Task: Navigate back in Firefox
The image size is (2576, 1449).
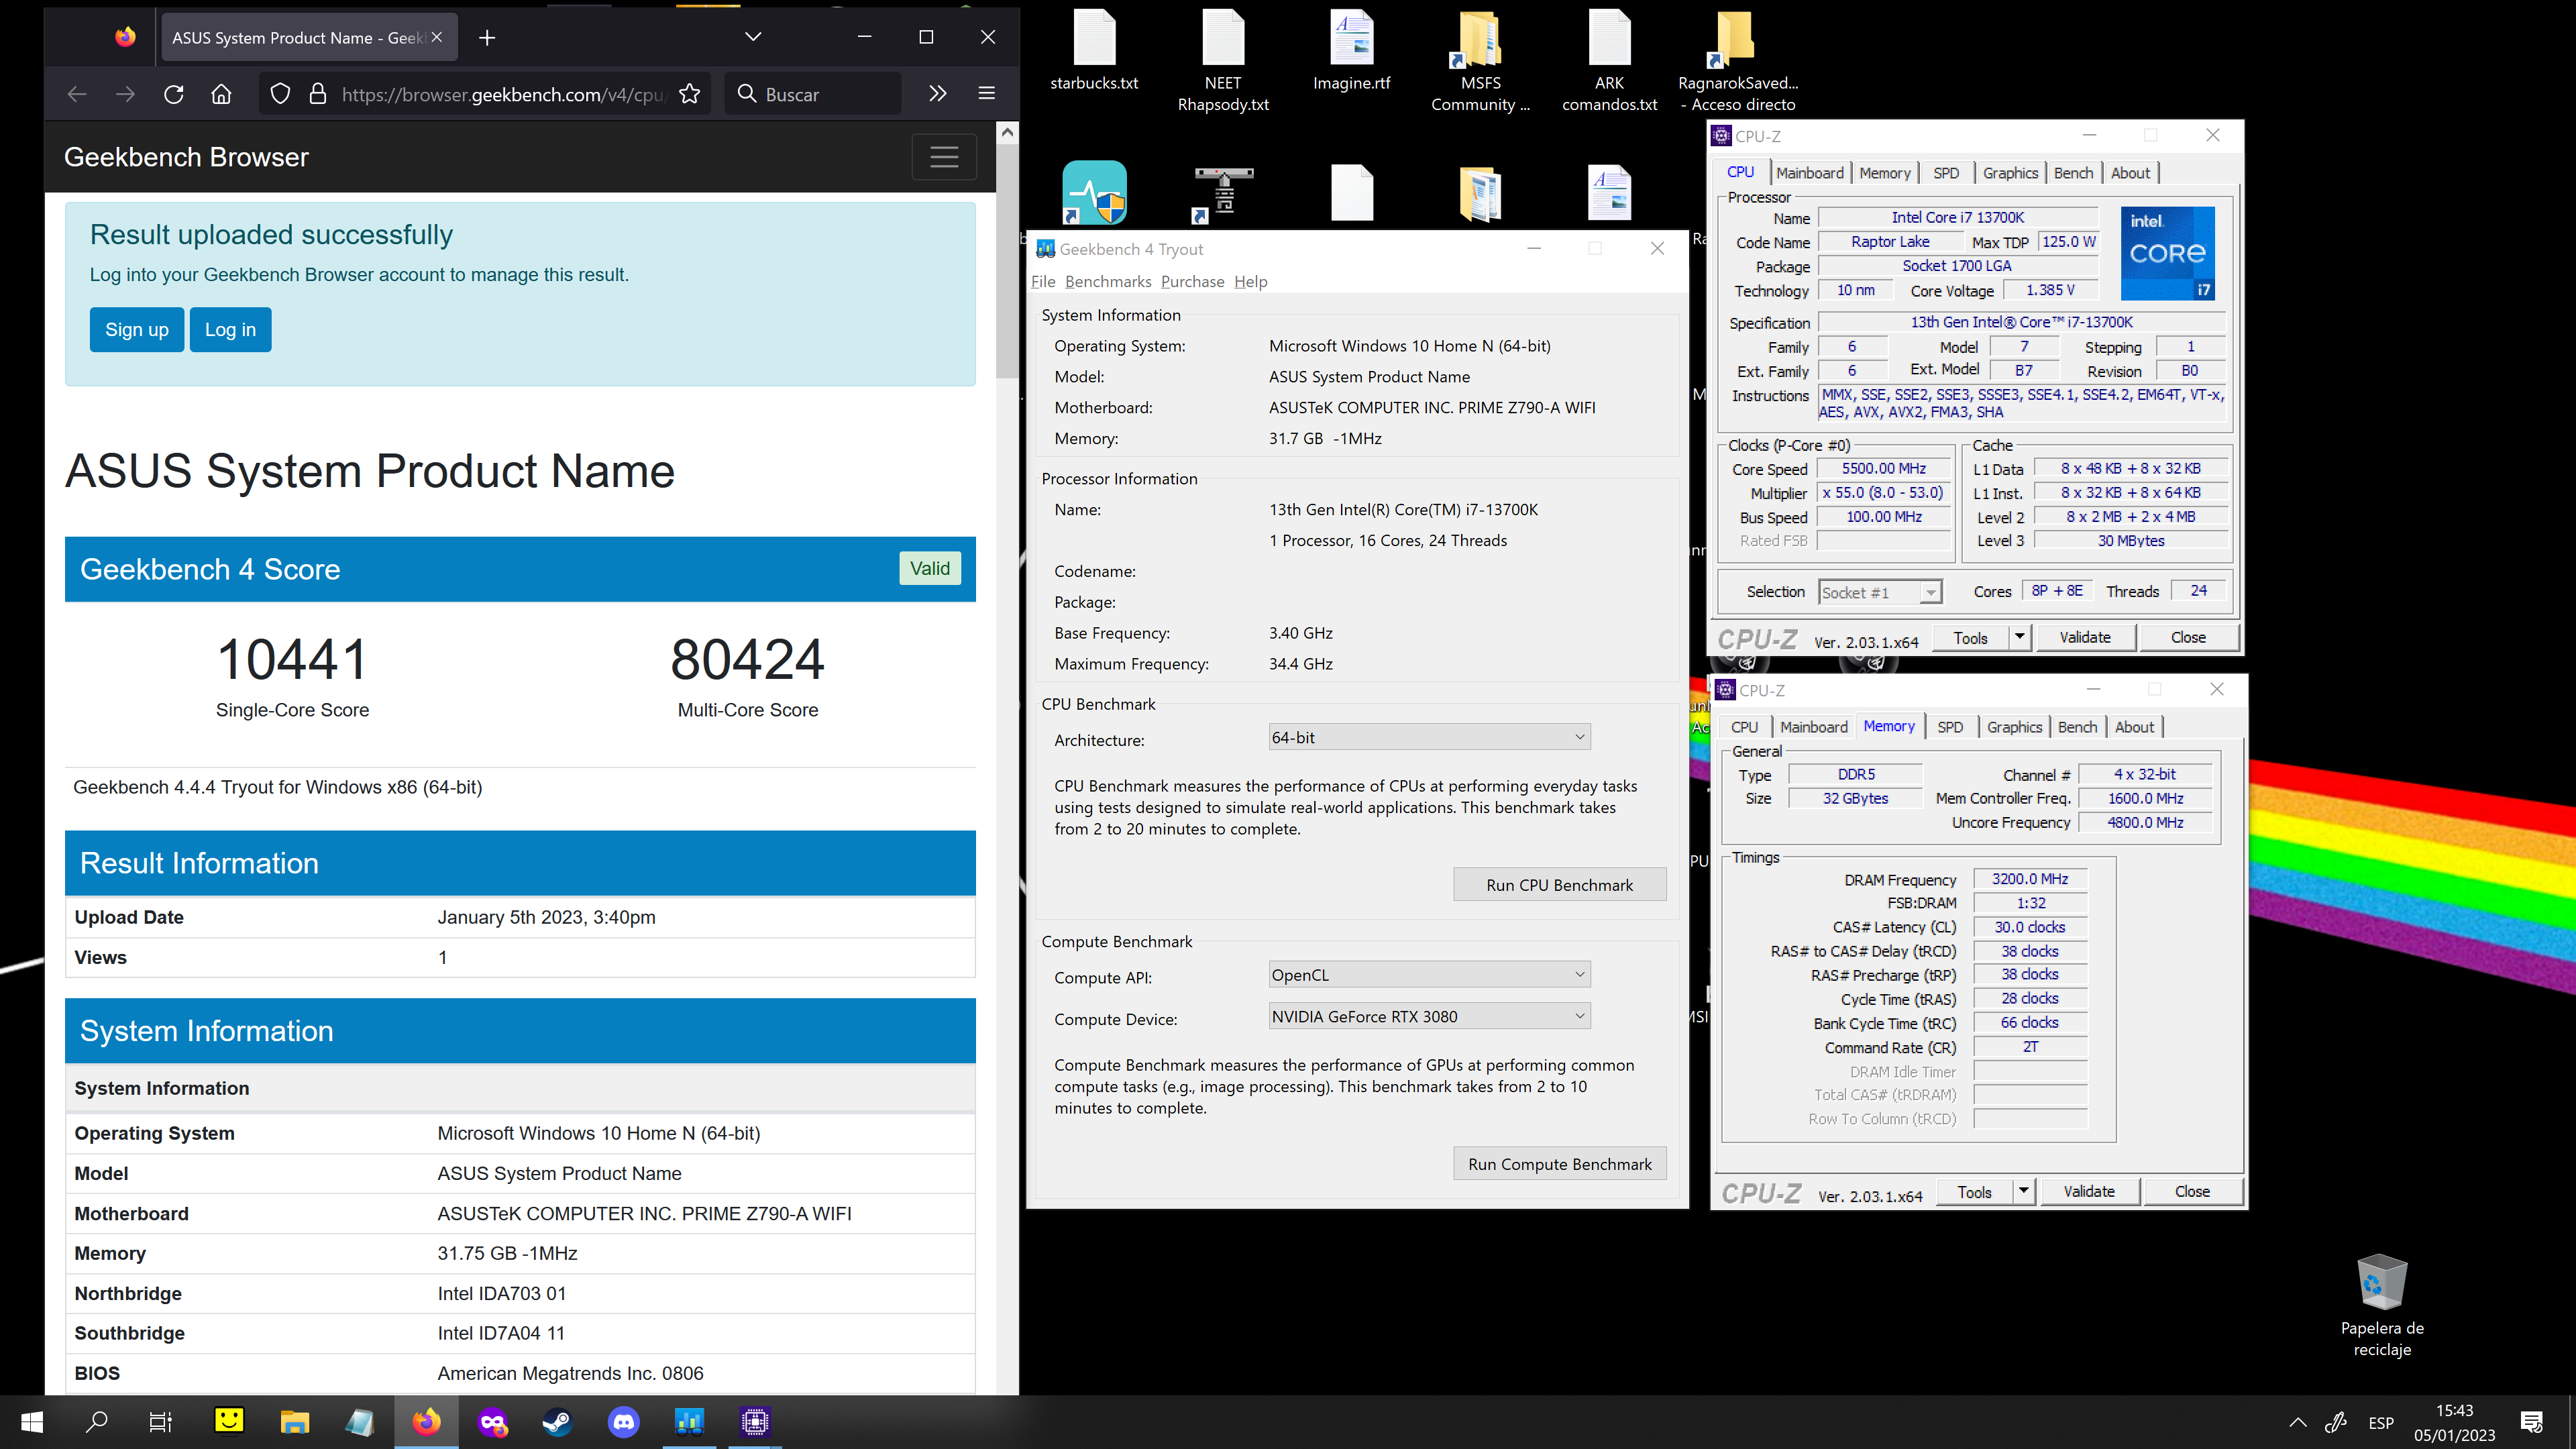Action: coord(77,94)
